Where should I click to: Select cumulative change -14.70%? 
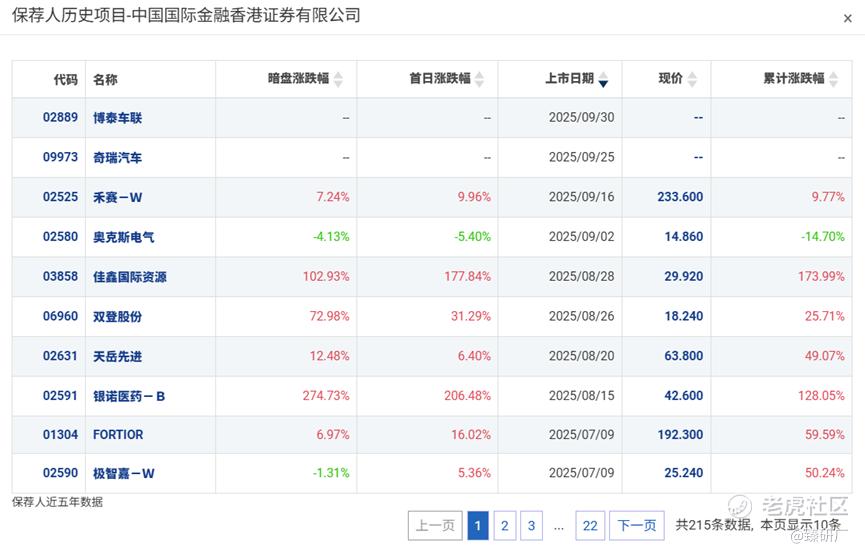(823, 237)
